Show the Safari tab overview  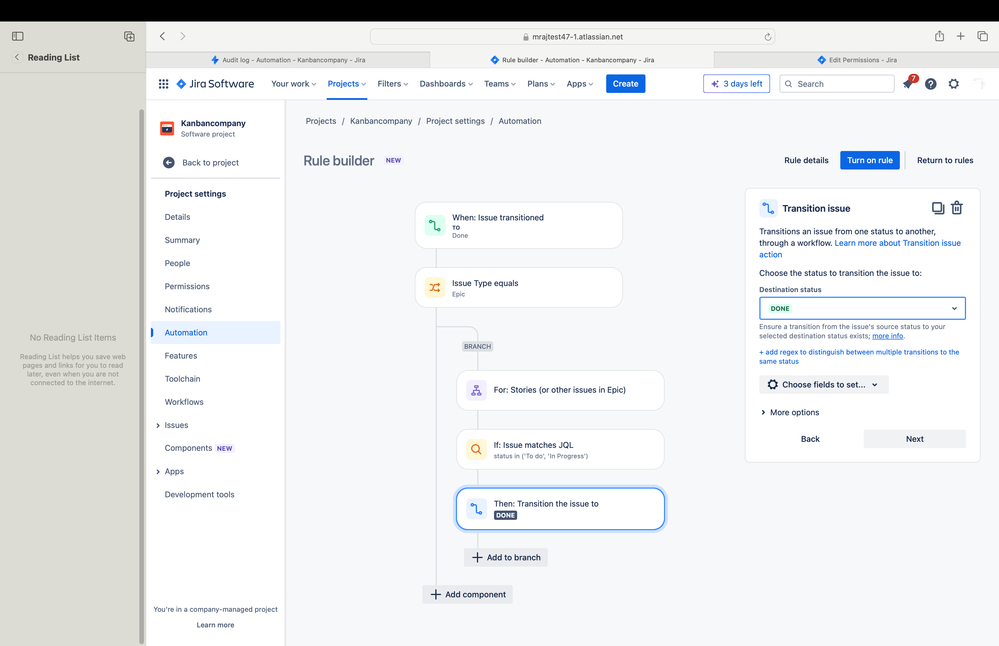pos(982,36)
